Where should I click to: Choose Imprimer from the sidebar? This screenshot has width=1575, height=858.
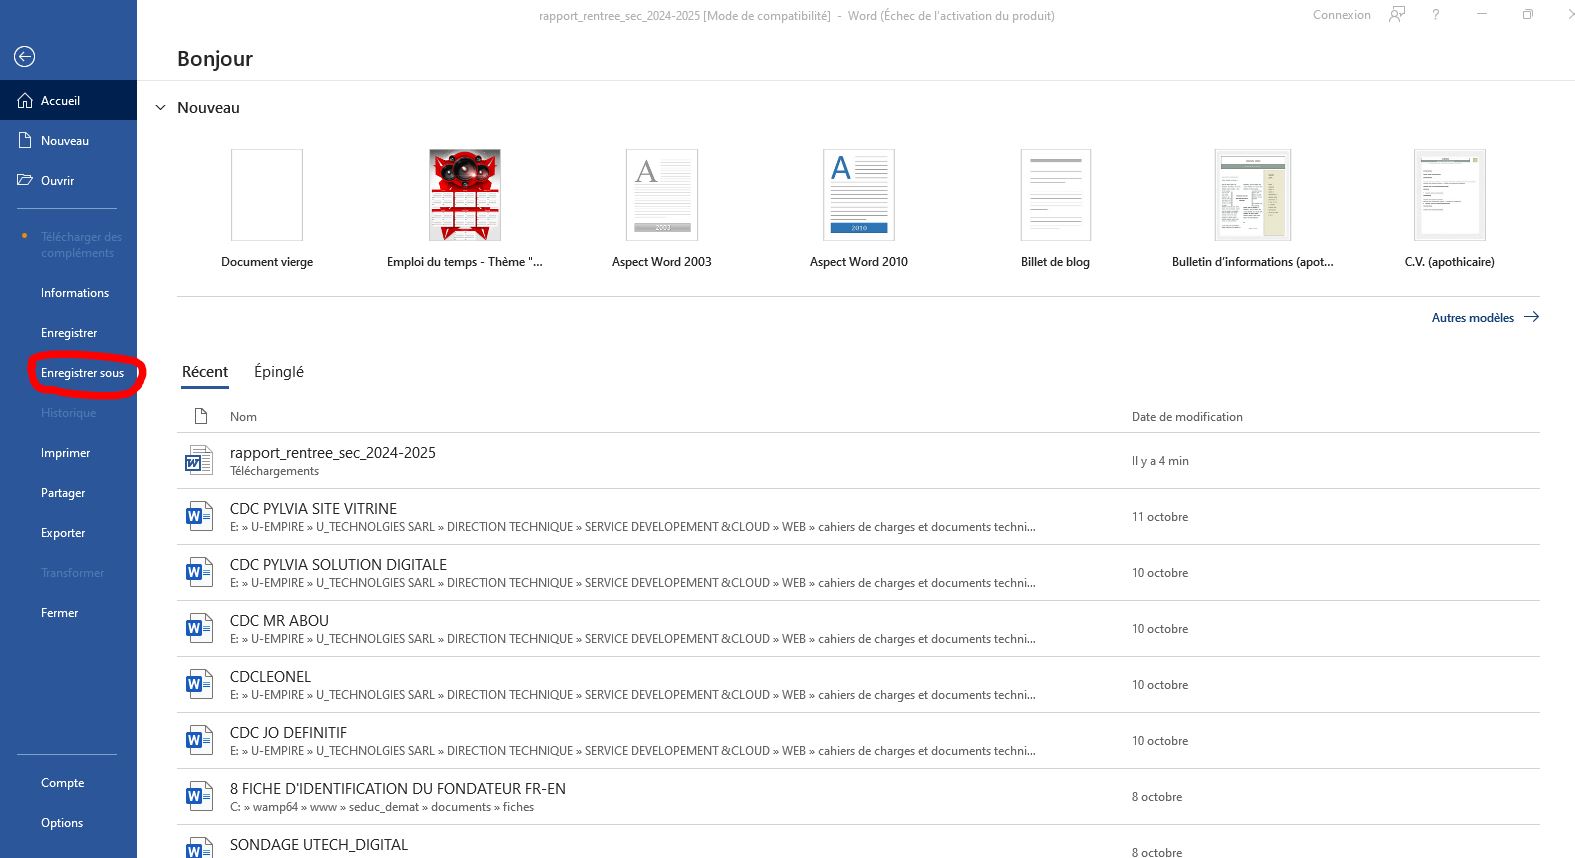click(65, 453)
